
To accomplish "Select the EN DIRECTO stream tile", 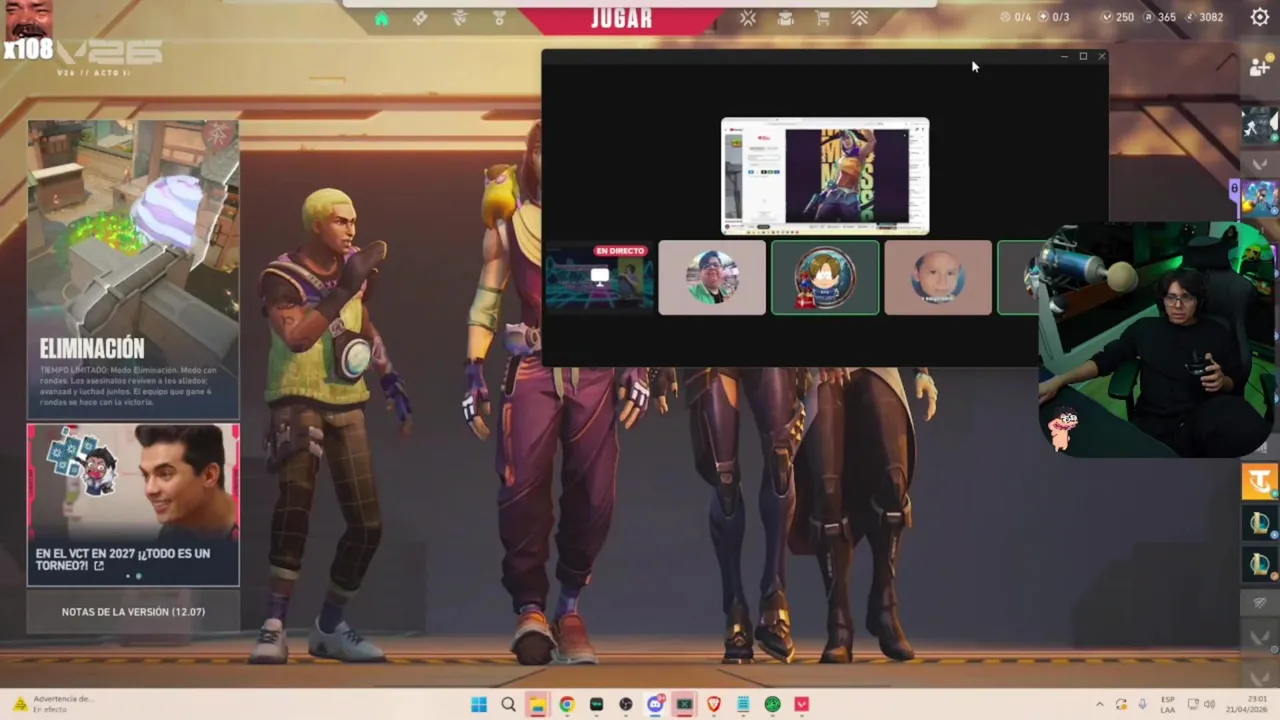I will (x=599, y=278).
